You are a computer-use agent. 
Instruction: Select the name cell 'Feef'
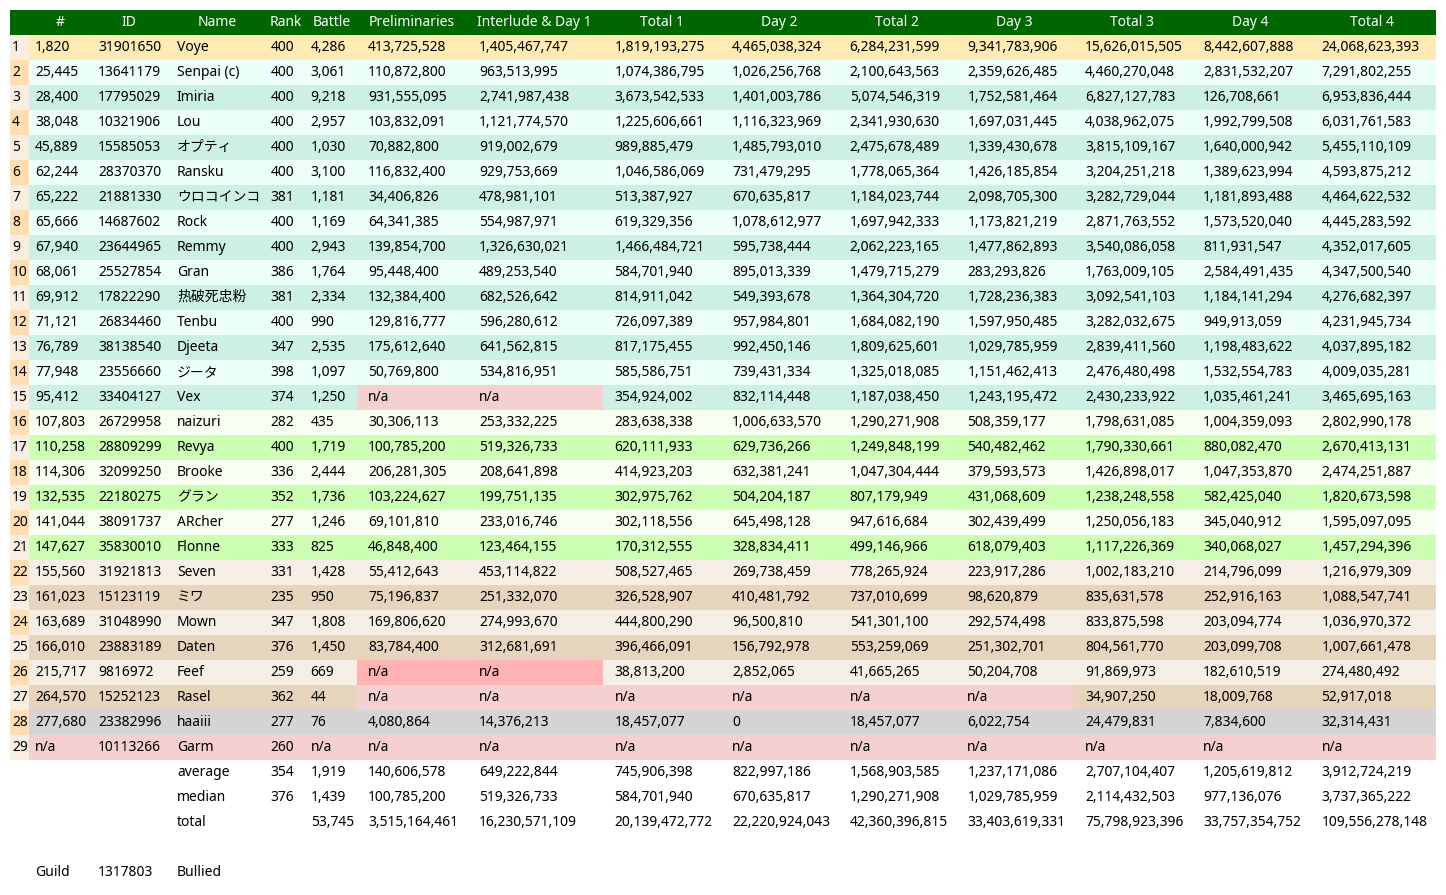(190, 671)
